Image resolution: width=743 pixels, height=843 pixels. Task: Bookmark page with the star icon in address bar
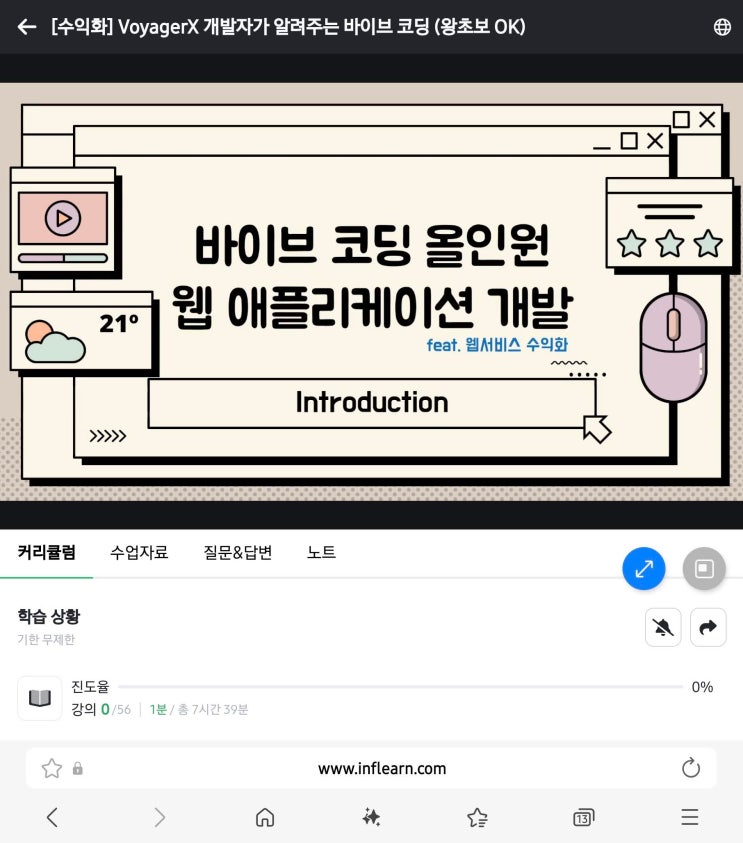point(52,768)
